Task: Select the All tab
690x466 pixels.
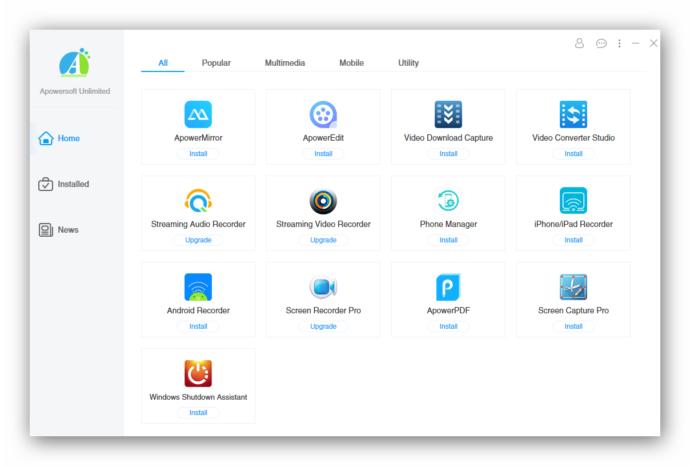Action: point(163,63)
